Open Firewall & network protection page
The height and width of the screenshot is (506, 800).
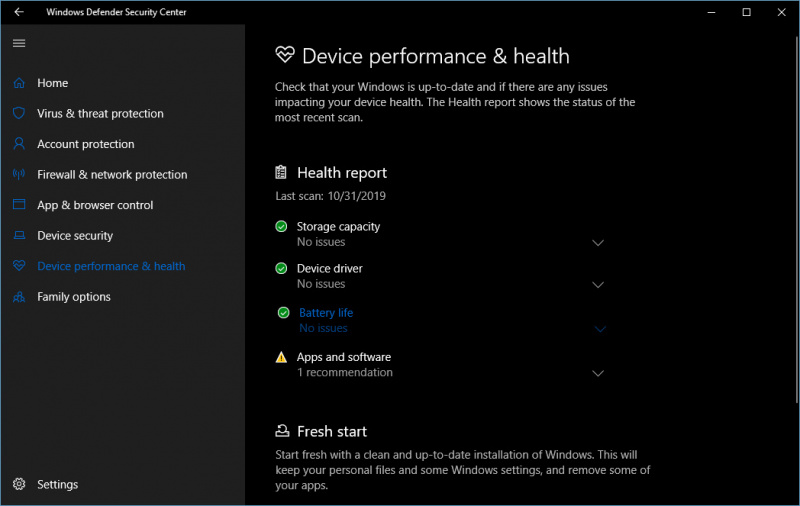112,174
